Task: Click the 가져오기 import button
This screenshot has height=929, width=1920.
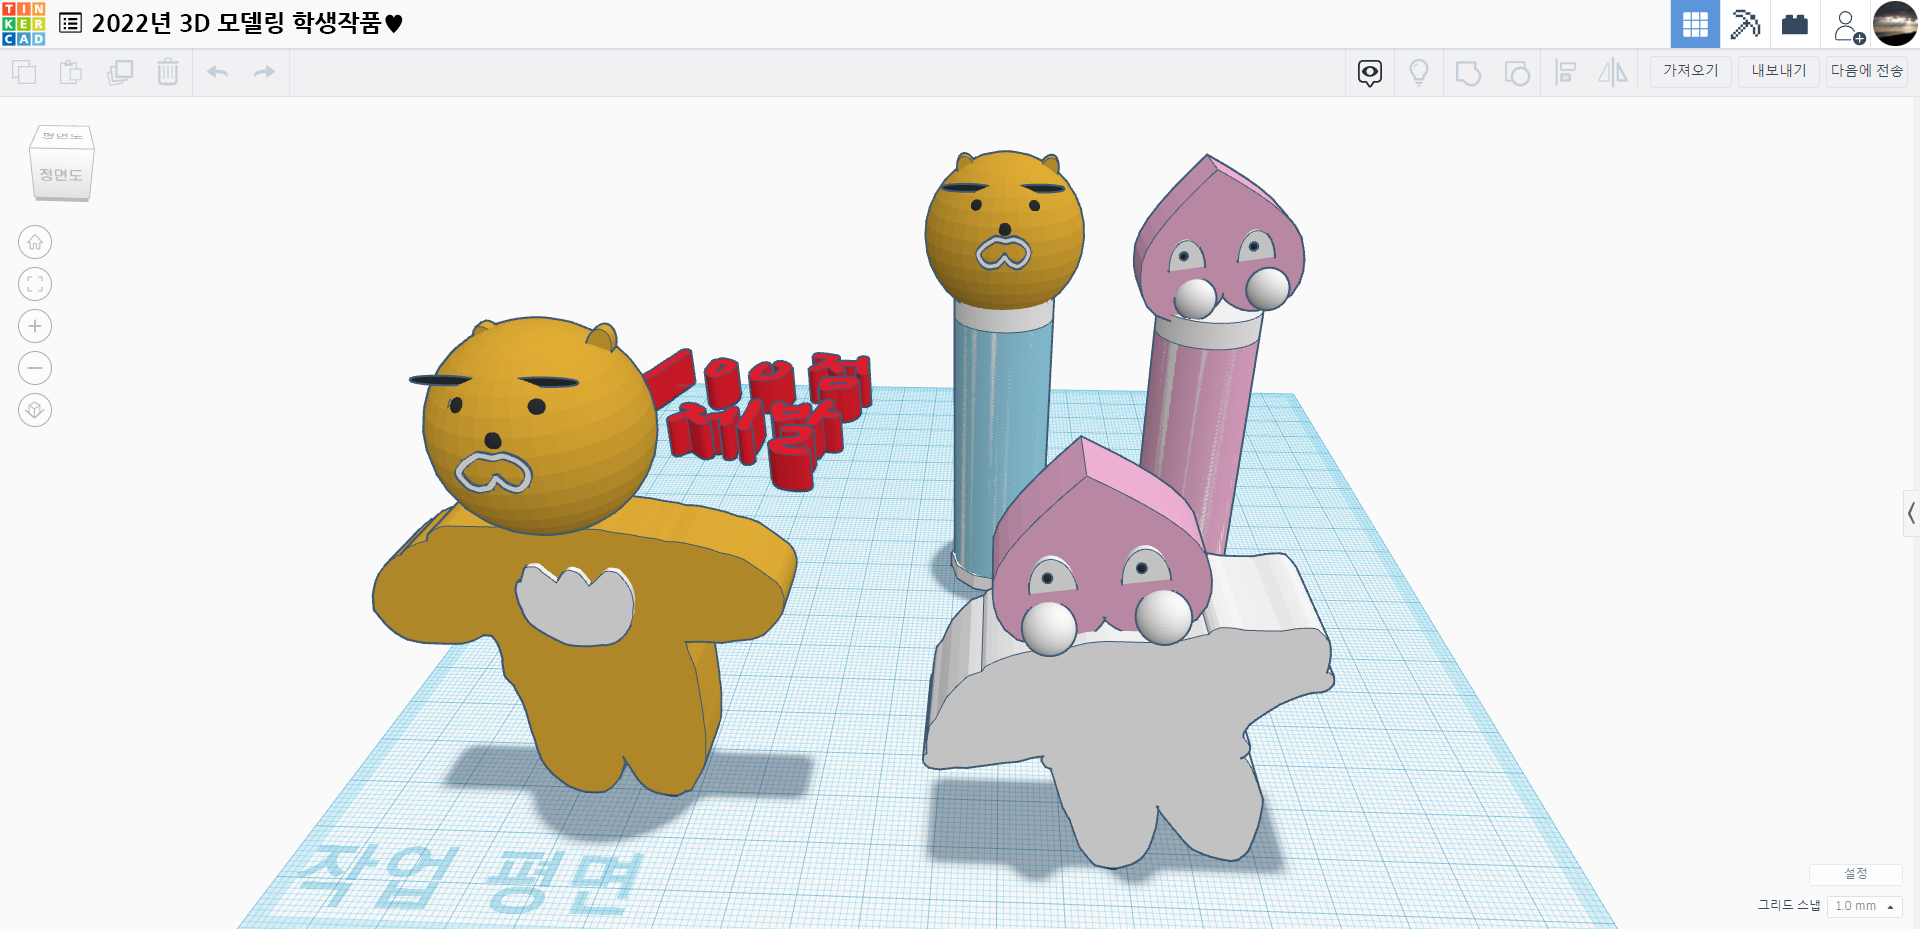Action: tap(1691, 71)
